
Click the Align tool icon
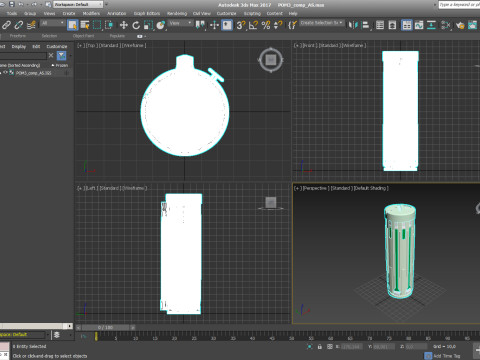click(x=365, y=25)
